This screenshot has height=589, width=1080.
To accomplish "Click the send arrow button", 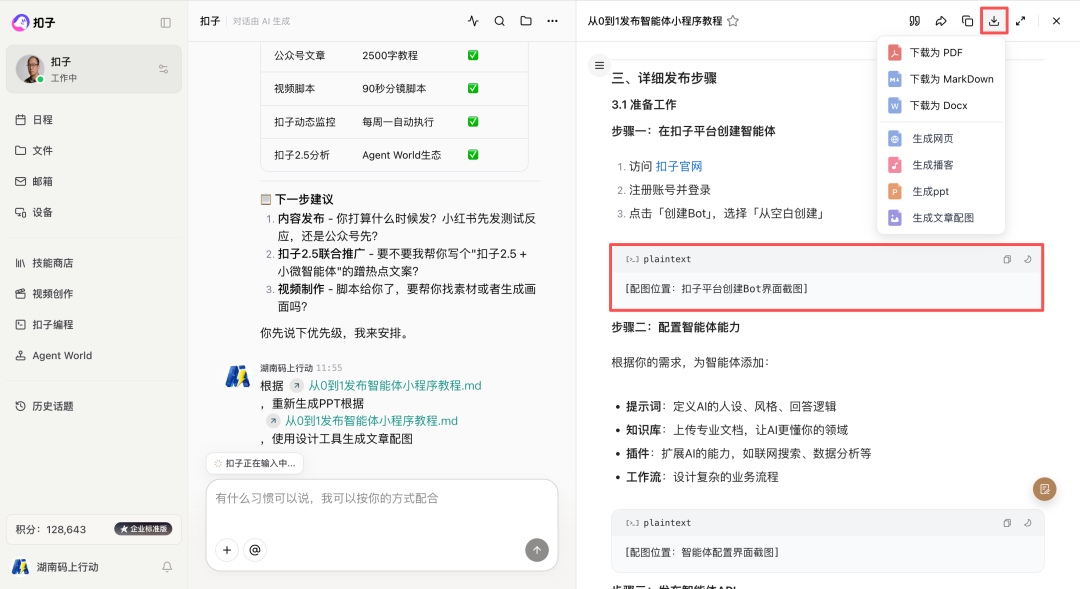I will coord(537,550).
